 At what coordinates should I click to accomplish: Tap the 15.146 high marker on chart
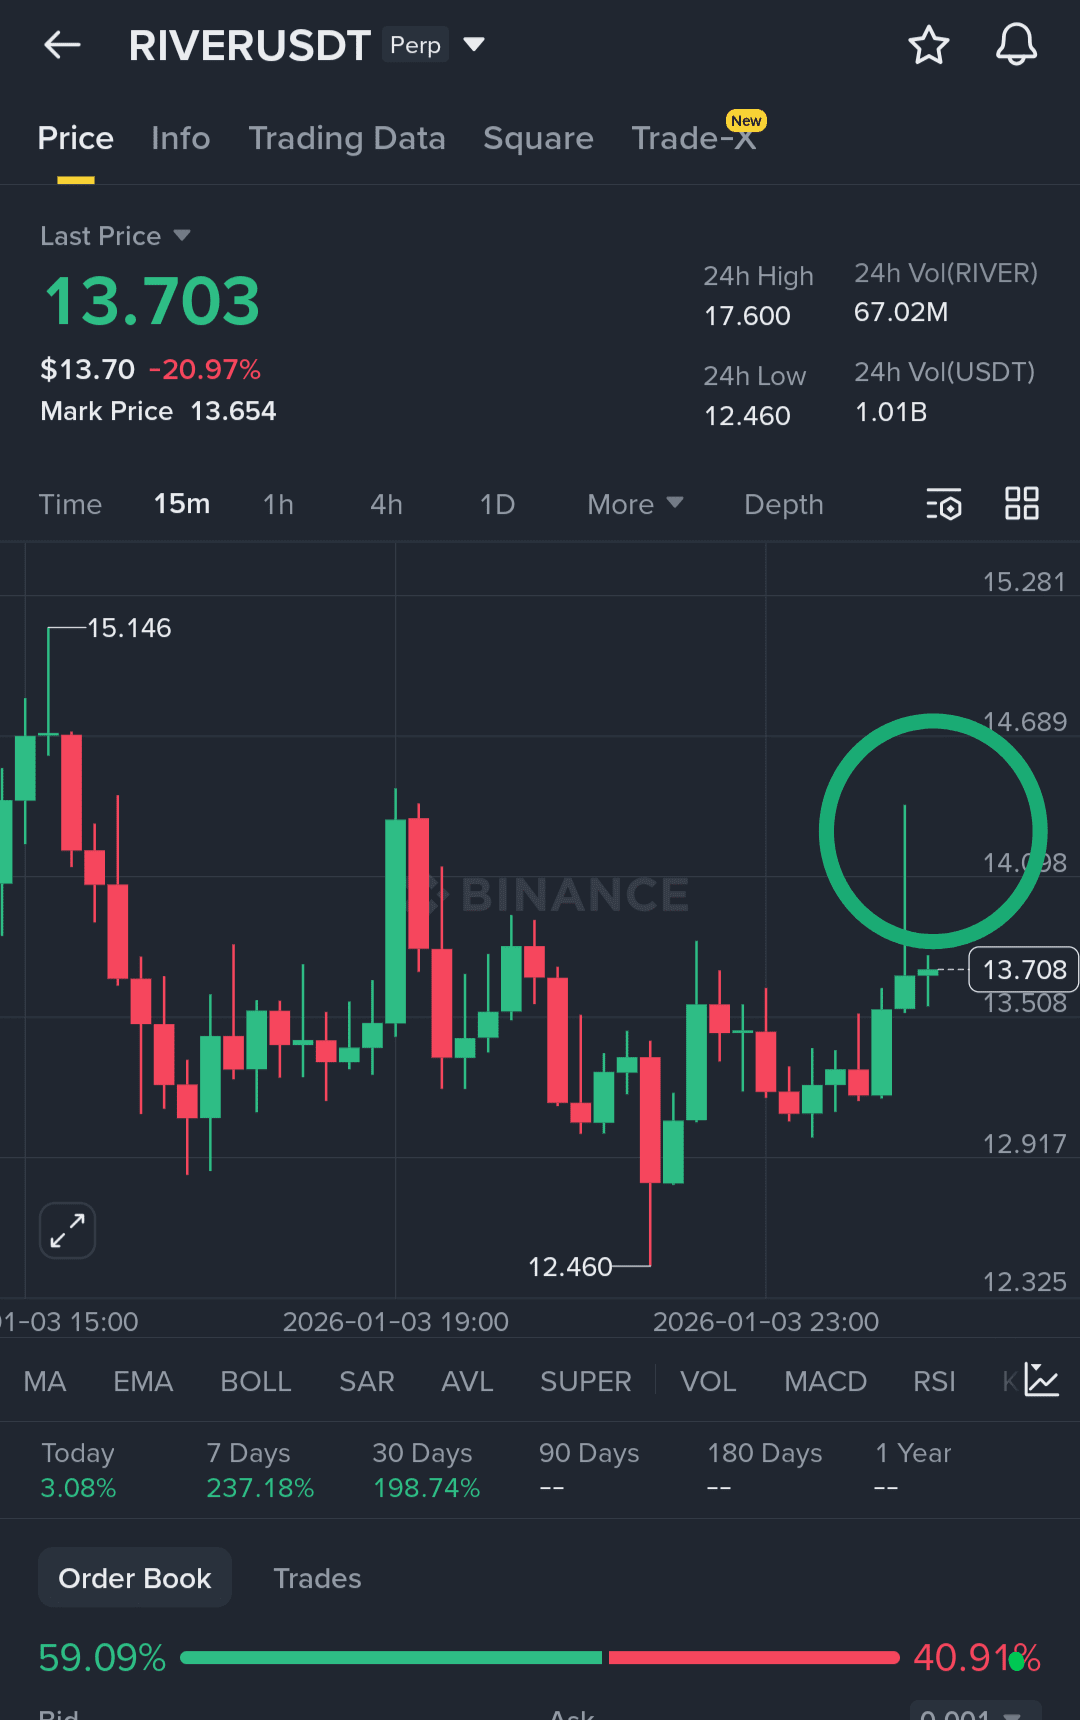point(129,628)
